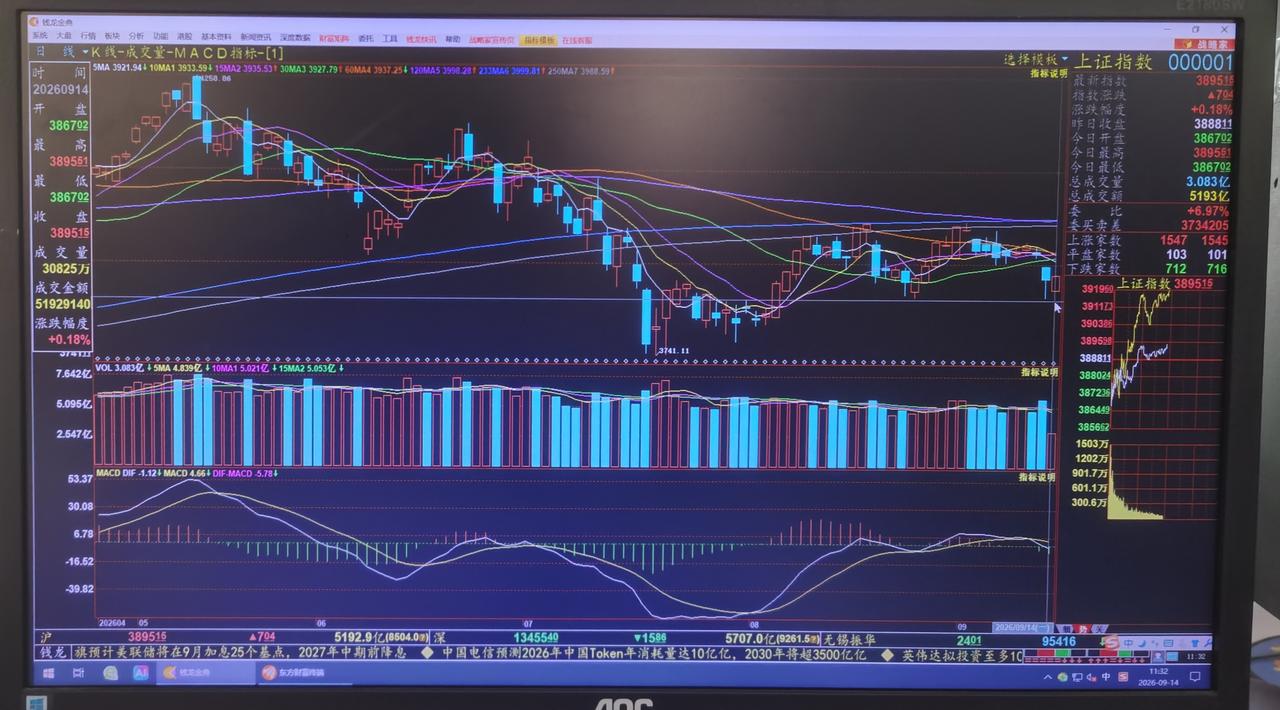Open the 基本资料 menu
1280x710 pixels.
tap(215, 39)
